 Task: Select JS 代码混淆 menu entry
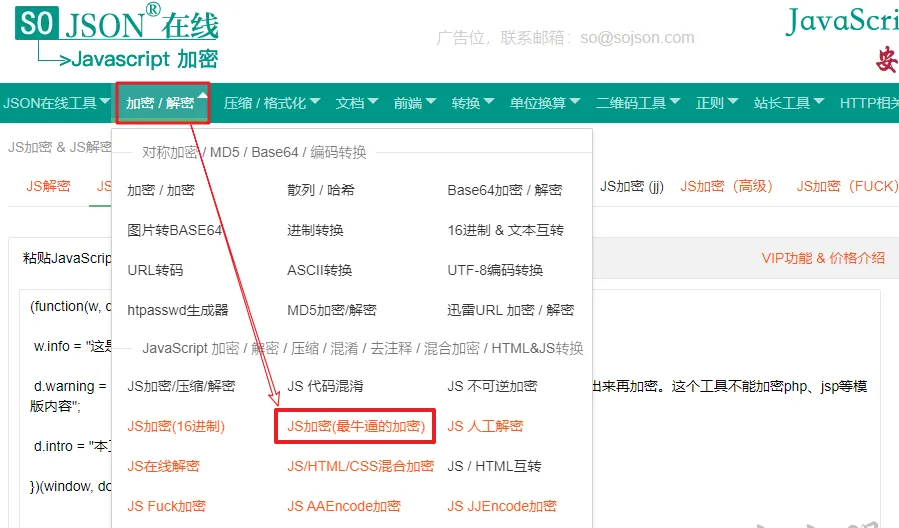click(x=325, y=386)
